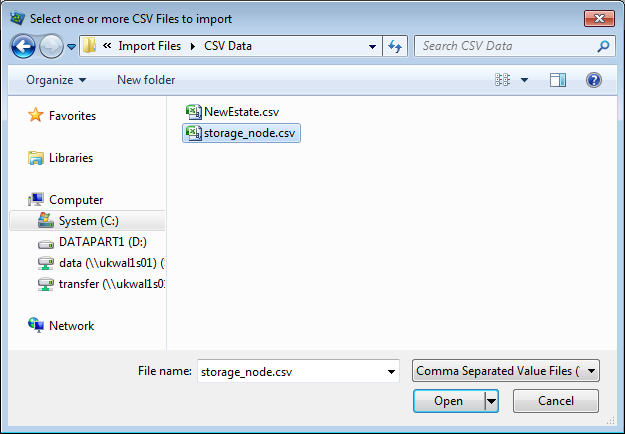625x434 pixels.
Task: Click the Forward navigation arrow
Action: 53,46
